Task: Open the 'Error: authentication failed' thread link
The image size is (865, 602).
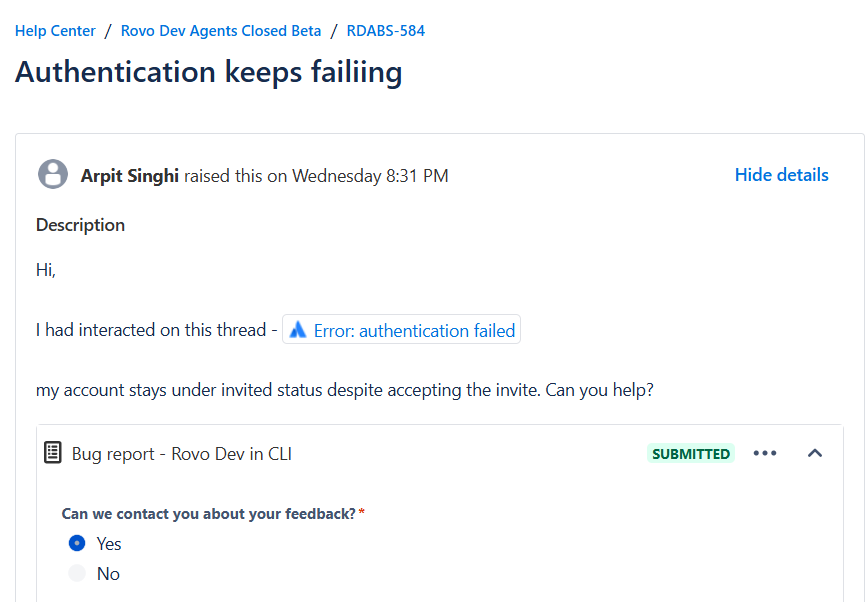Action: pos(401,330)
